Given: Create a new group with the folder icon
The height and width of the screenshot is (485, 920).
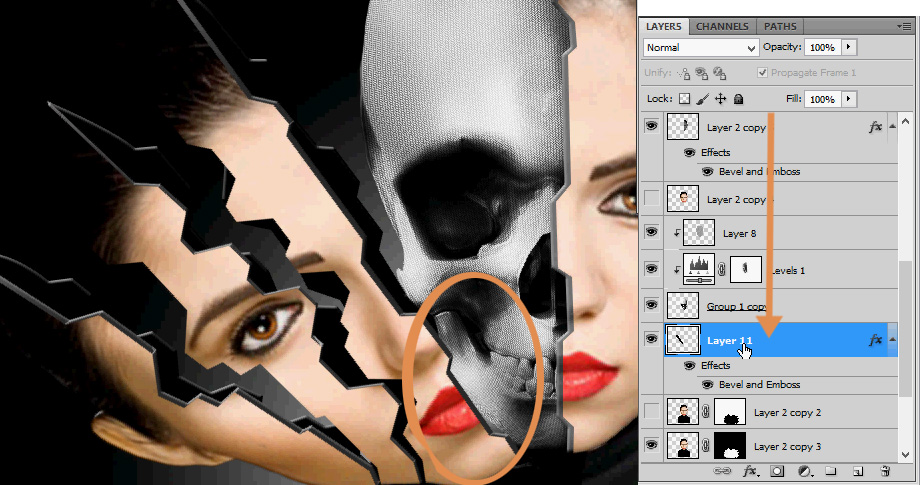Looking at the screenshot, I should point(830,471).
